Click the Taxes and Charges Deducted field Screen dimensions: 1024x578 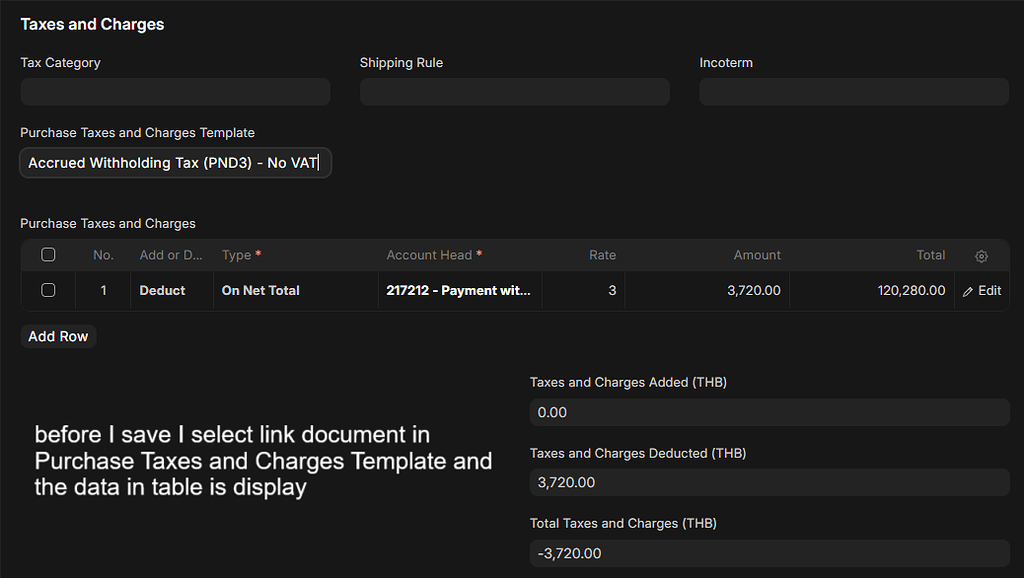tap(769, 483)
